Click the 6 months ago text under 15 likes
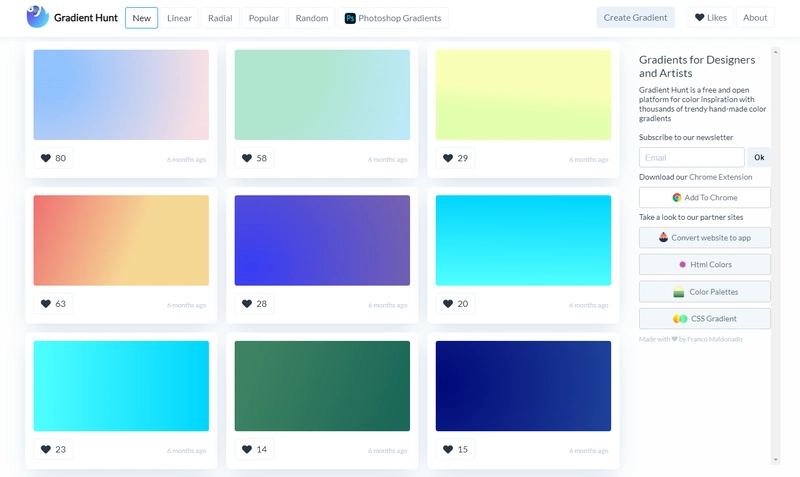This screenshot has height=477, width=800. click(x=589, y=451)
